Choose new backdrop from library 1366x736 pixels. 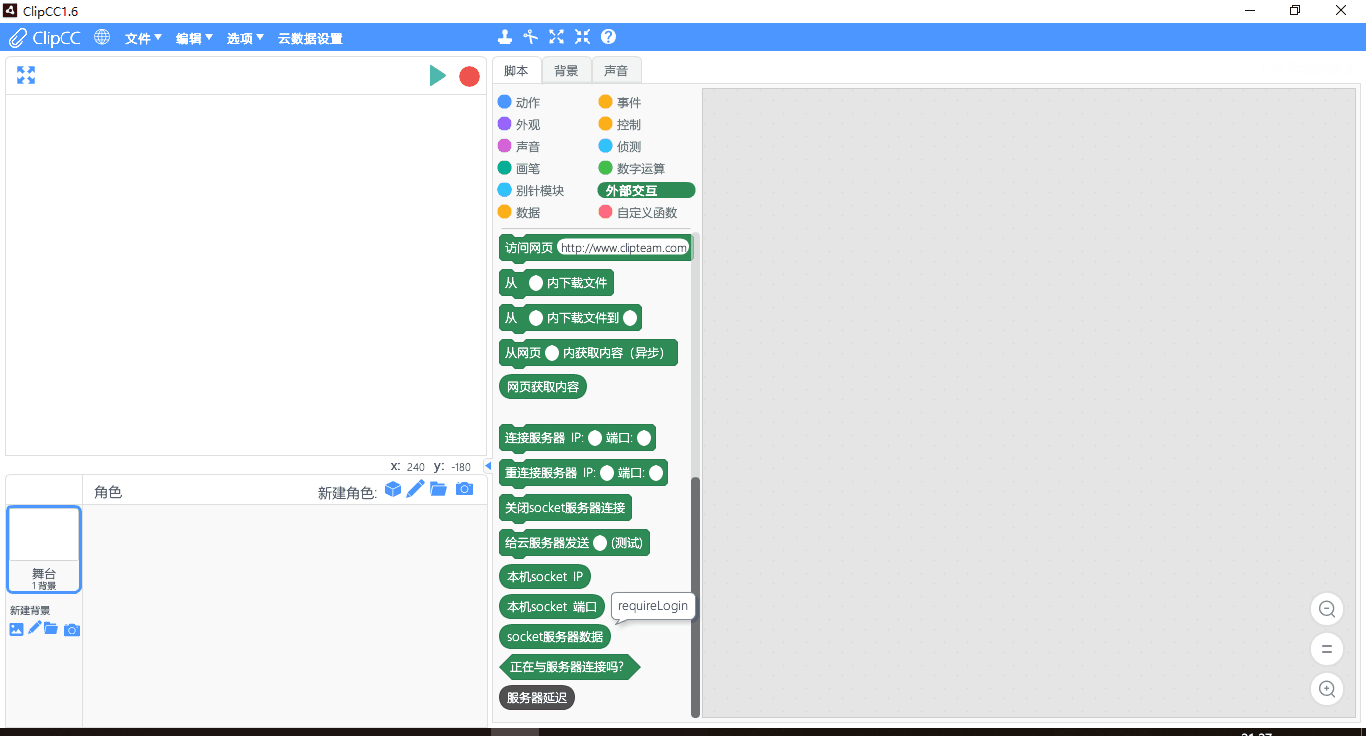click(x=16, y=629)
